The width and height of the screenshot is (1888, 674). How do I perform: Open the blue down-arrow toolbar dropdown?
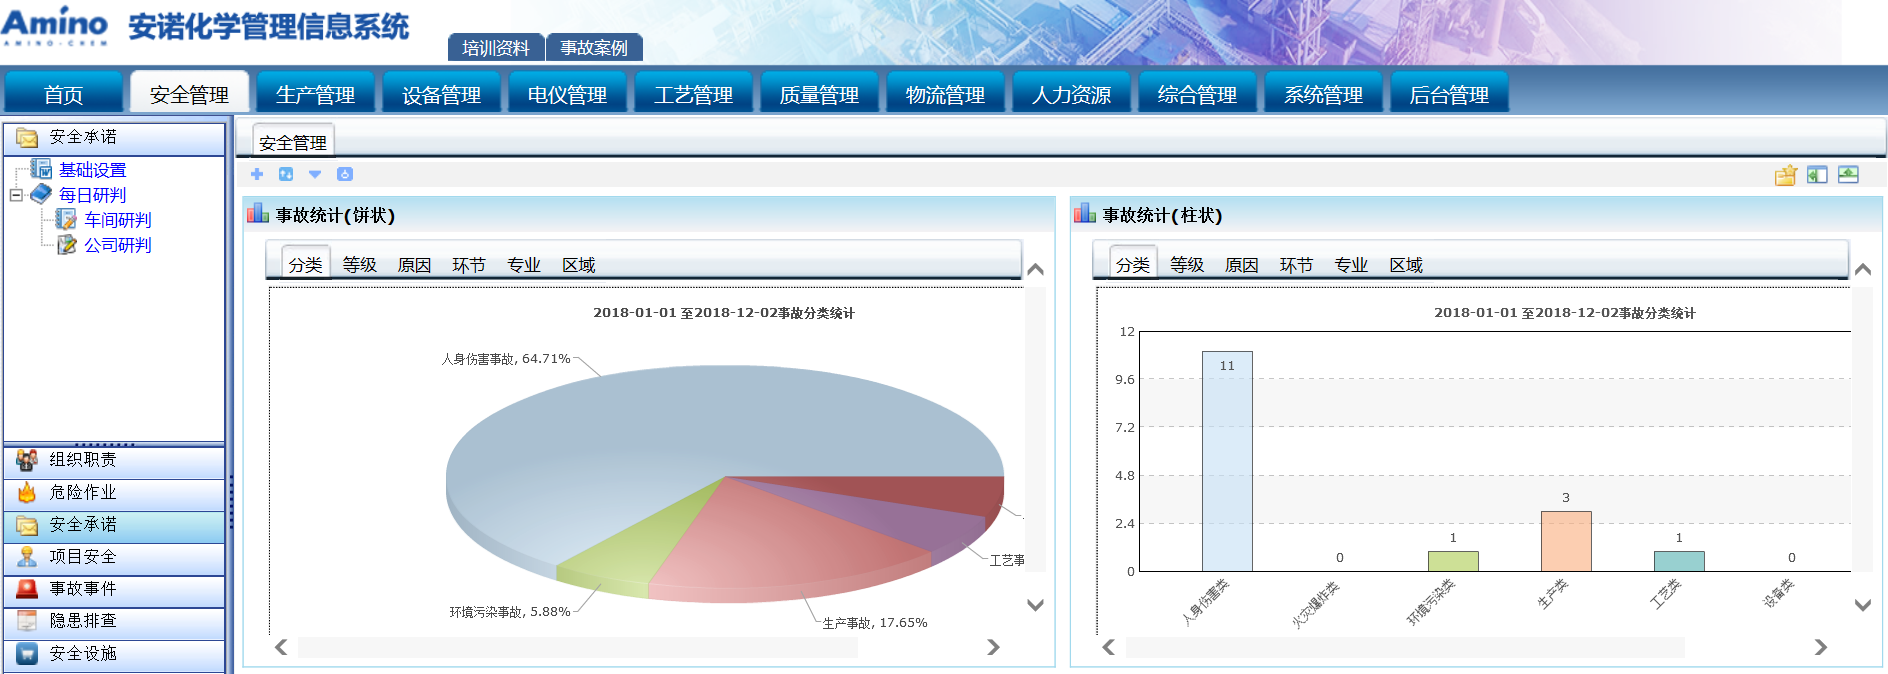pyautogui.click(x=315, y=174)
